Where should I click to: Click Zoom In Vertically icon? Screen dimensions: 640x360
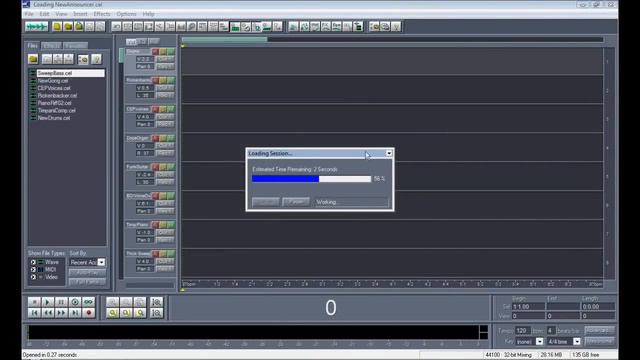point(156,302)
